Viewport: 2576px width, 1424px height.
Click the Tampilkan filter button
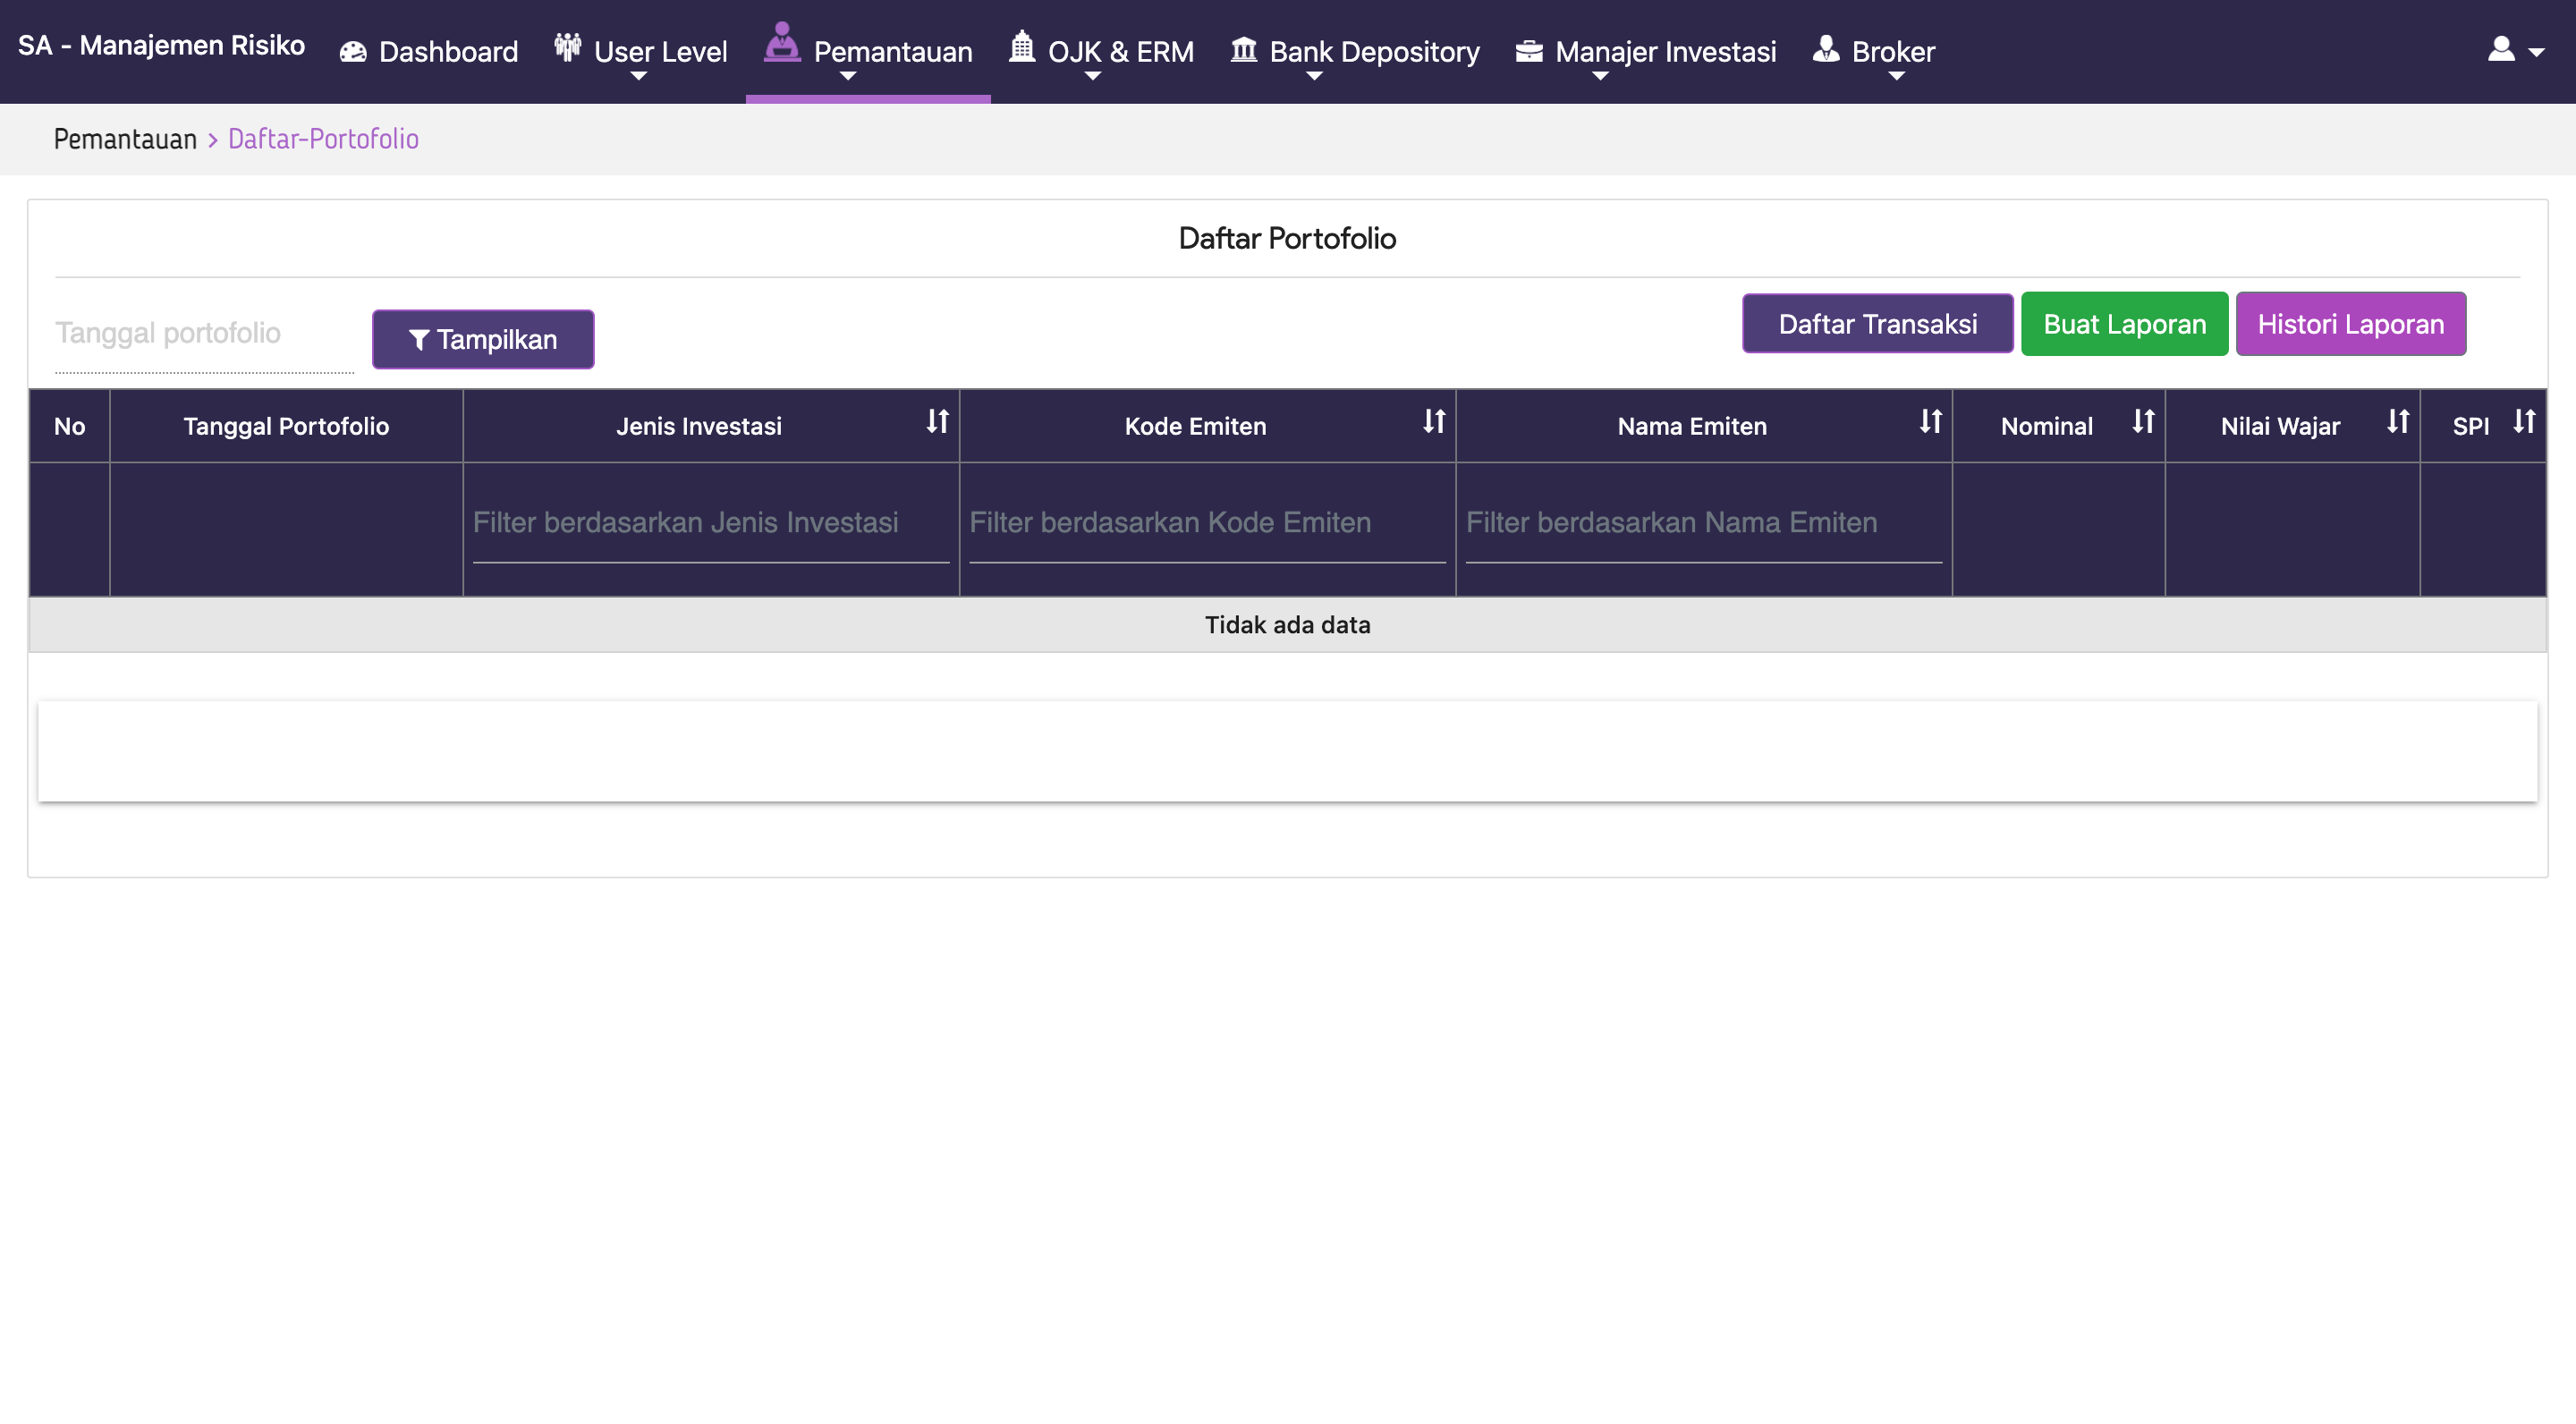[483, 339]
